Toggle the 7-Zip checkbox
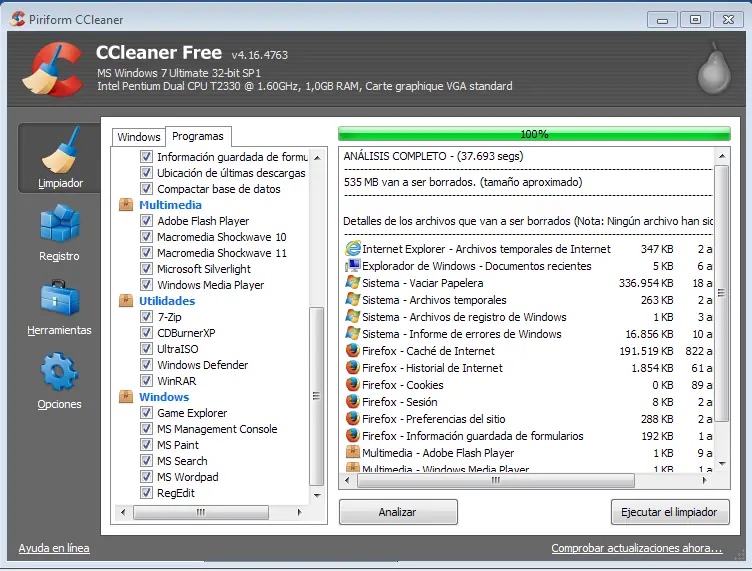Screen dimensions: 752x571 pyautogui.click(x=146, y=316)
